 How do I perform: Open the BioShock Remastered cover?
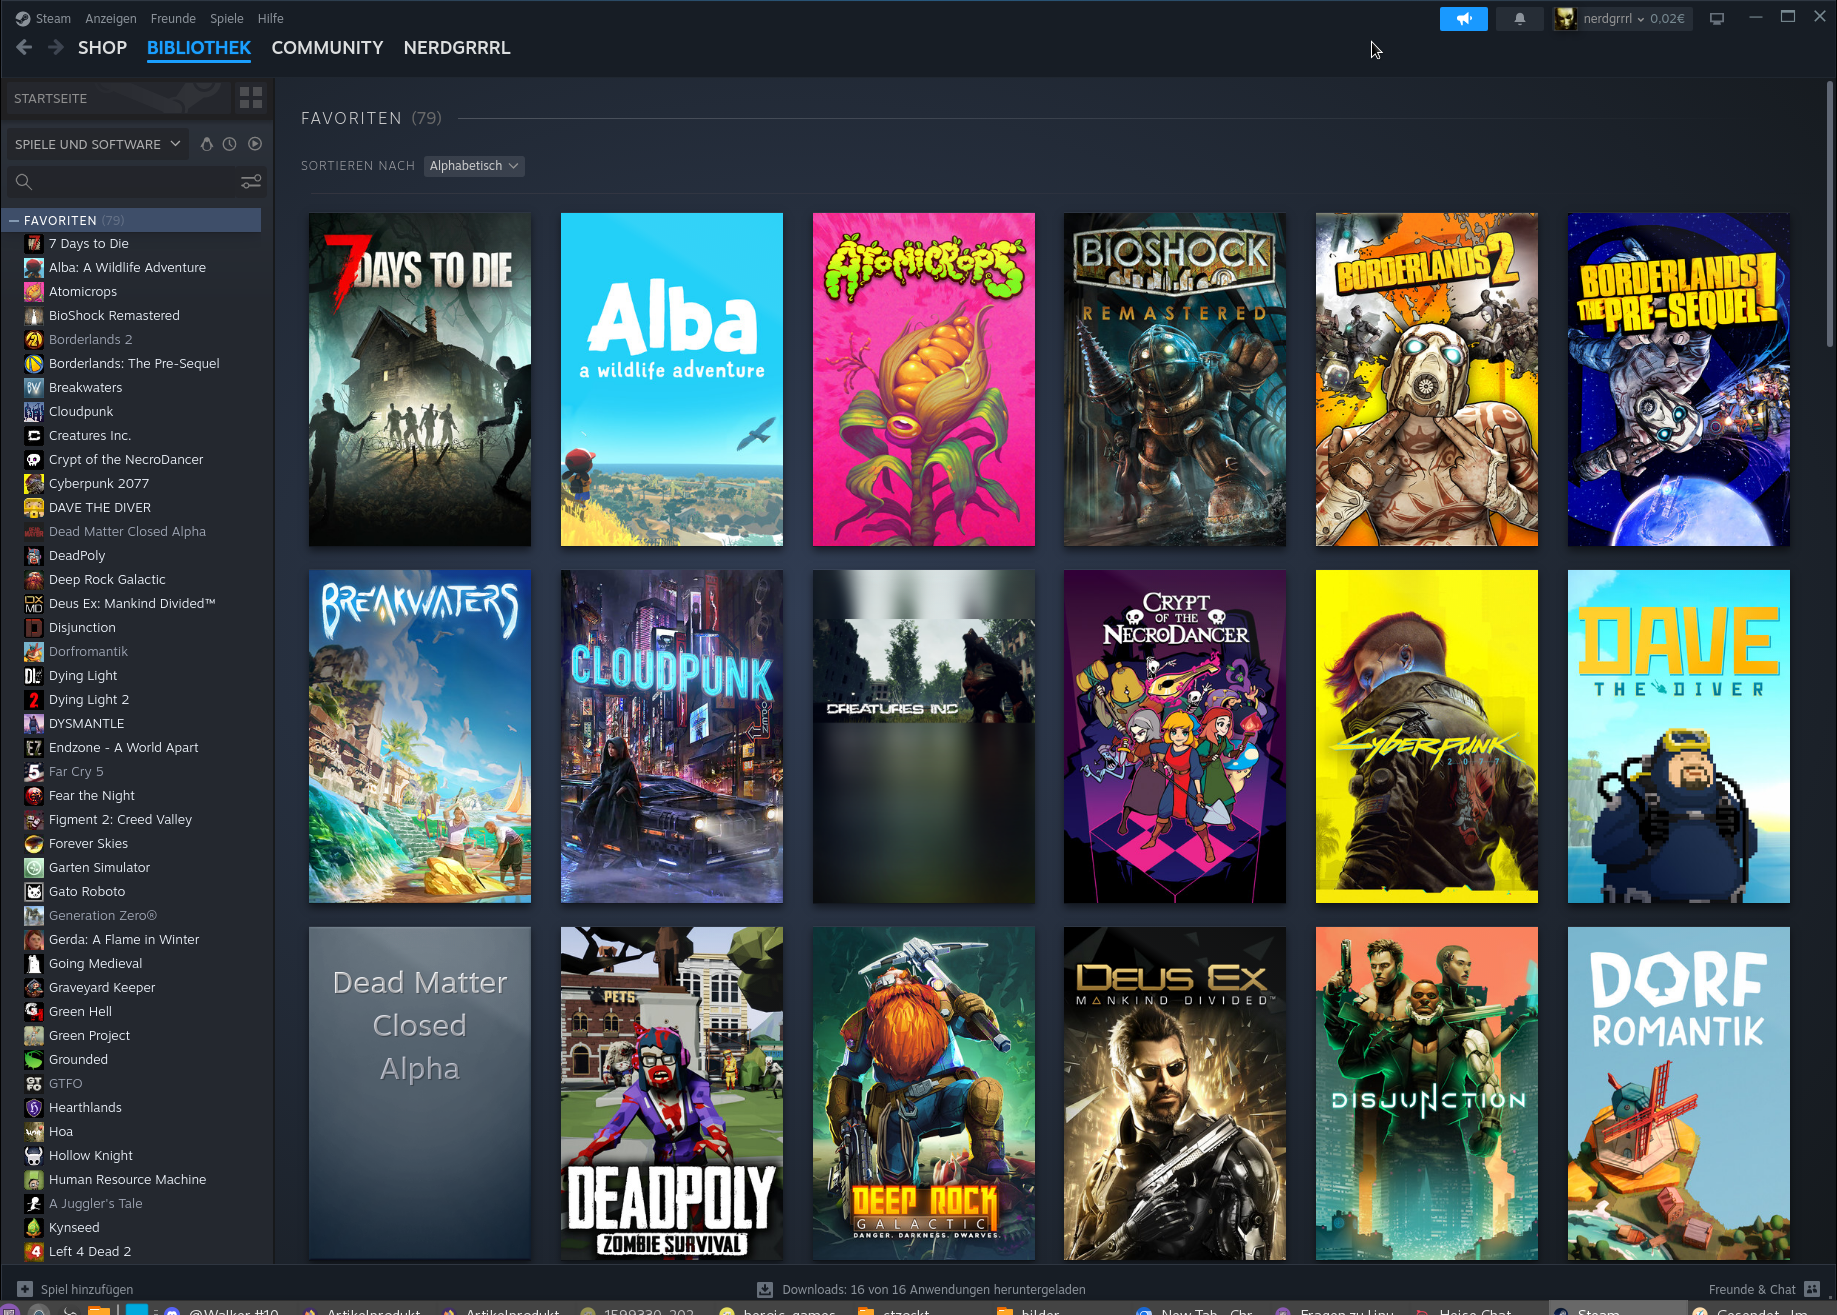click(x=1175, y=379)
